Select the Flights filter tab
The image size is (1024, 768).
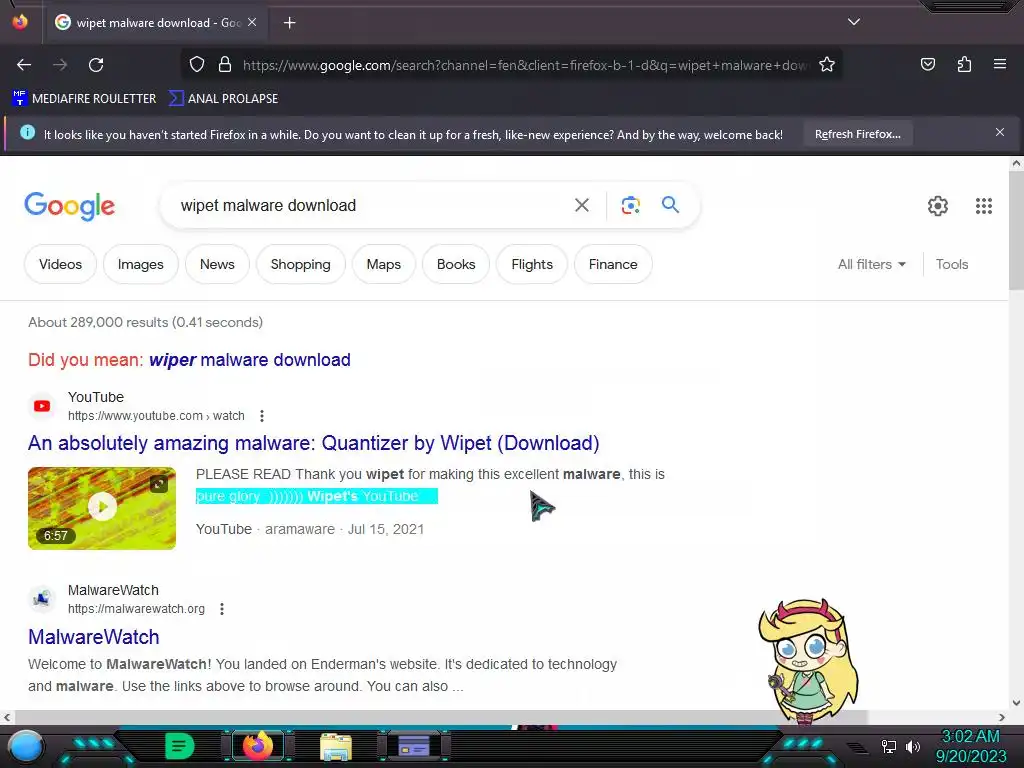(532, 264)
